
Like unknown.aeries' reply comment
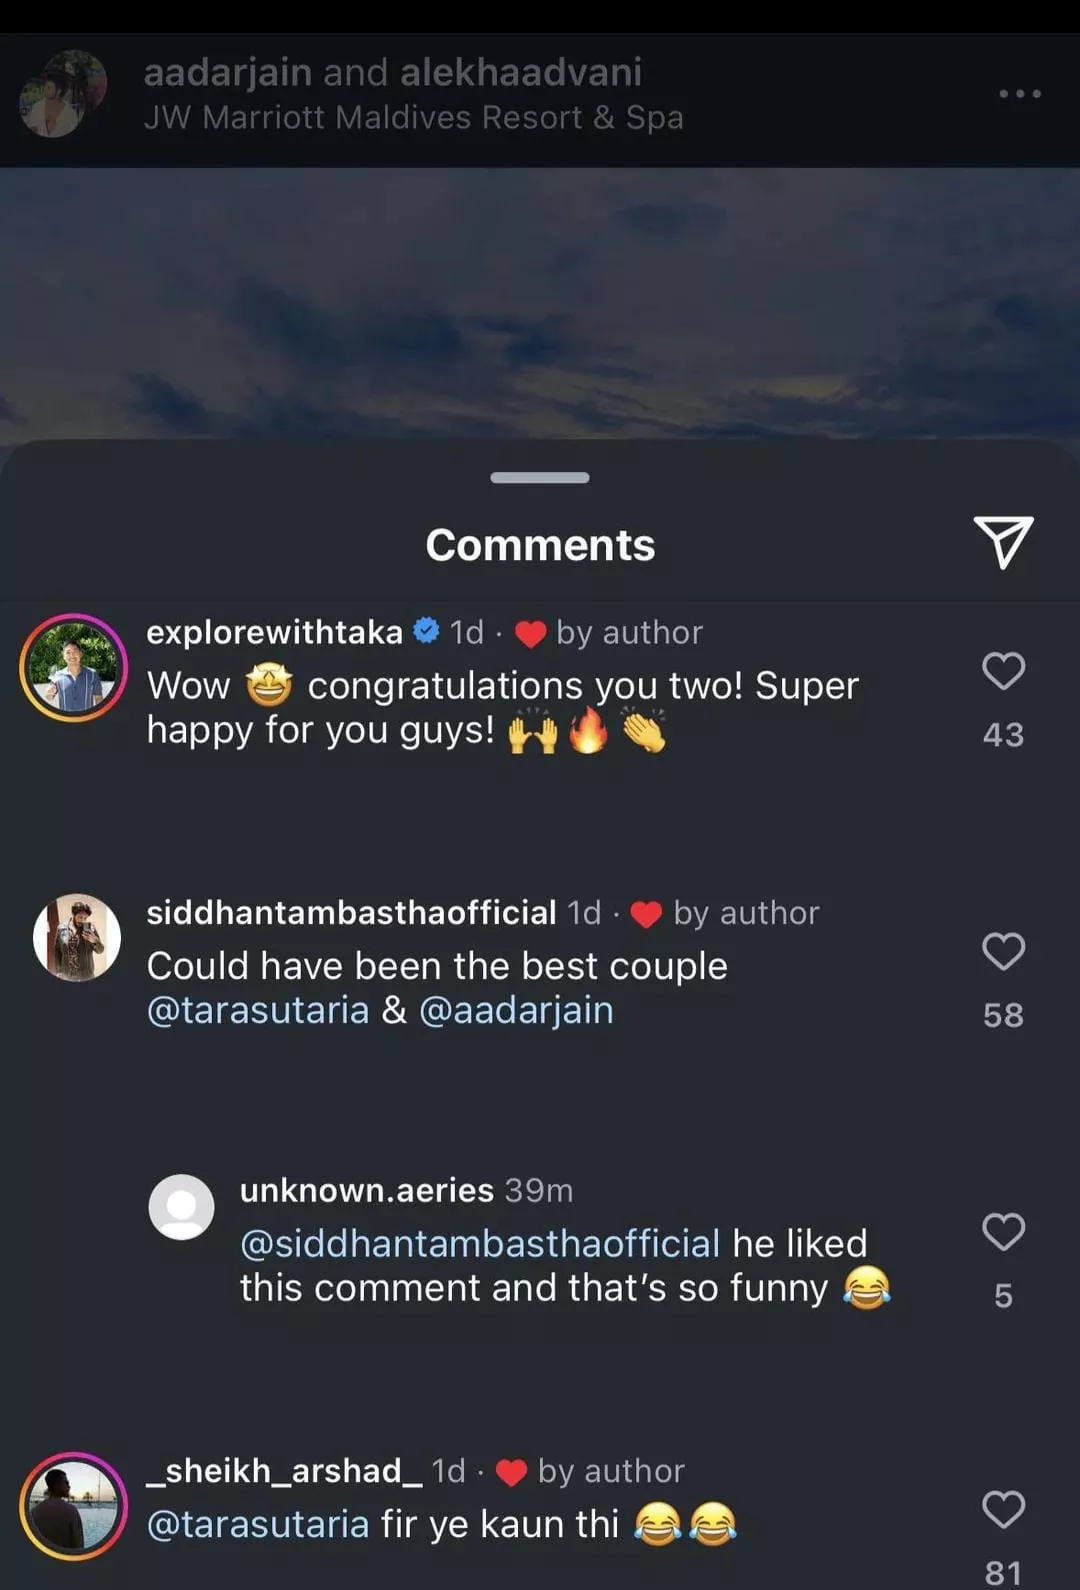[x=1003, y=1232]
